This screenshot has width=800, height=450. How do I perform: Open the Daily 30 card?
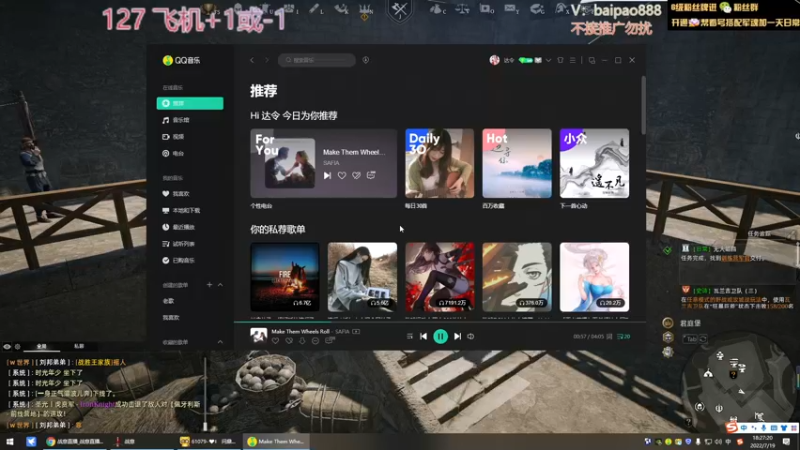[439, 163]
